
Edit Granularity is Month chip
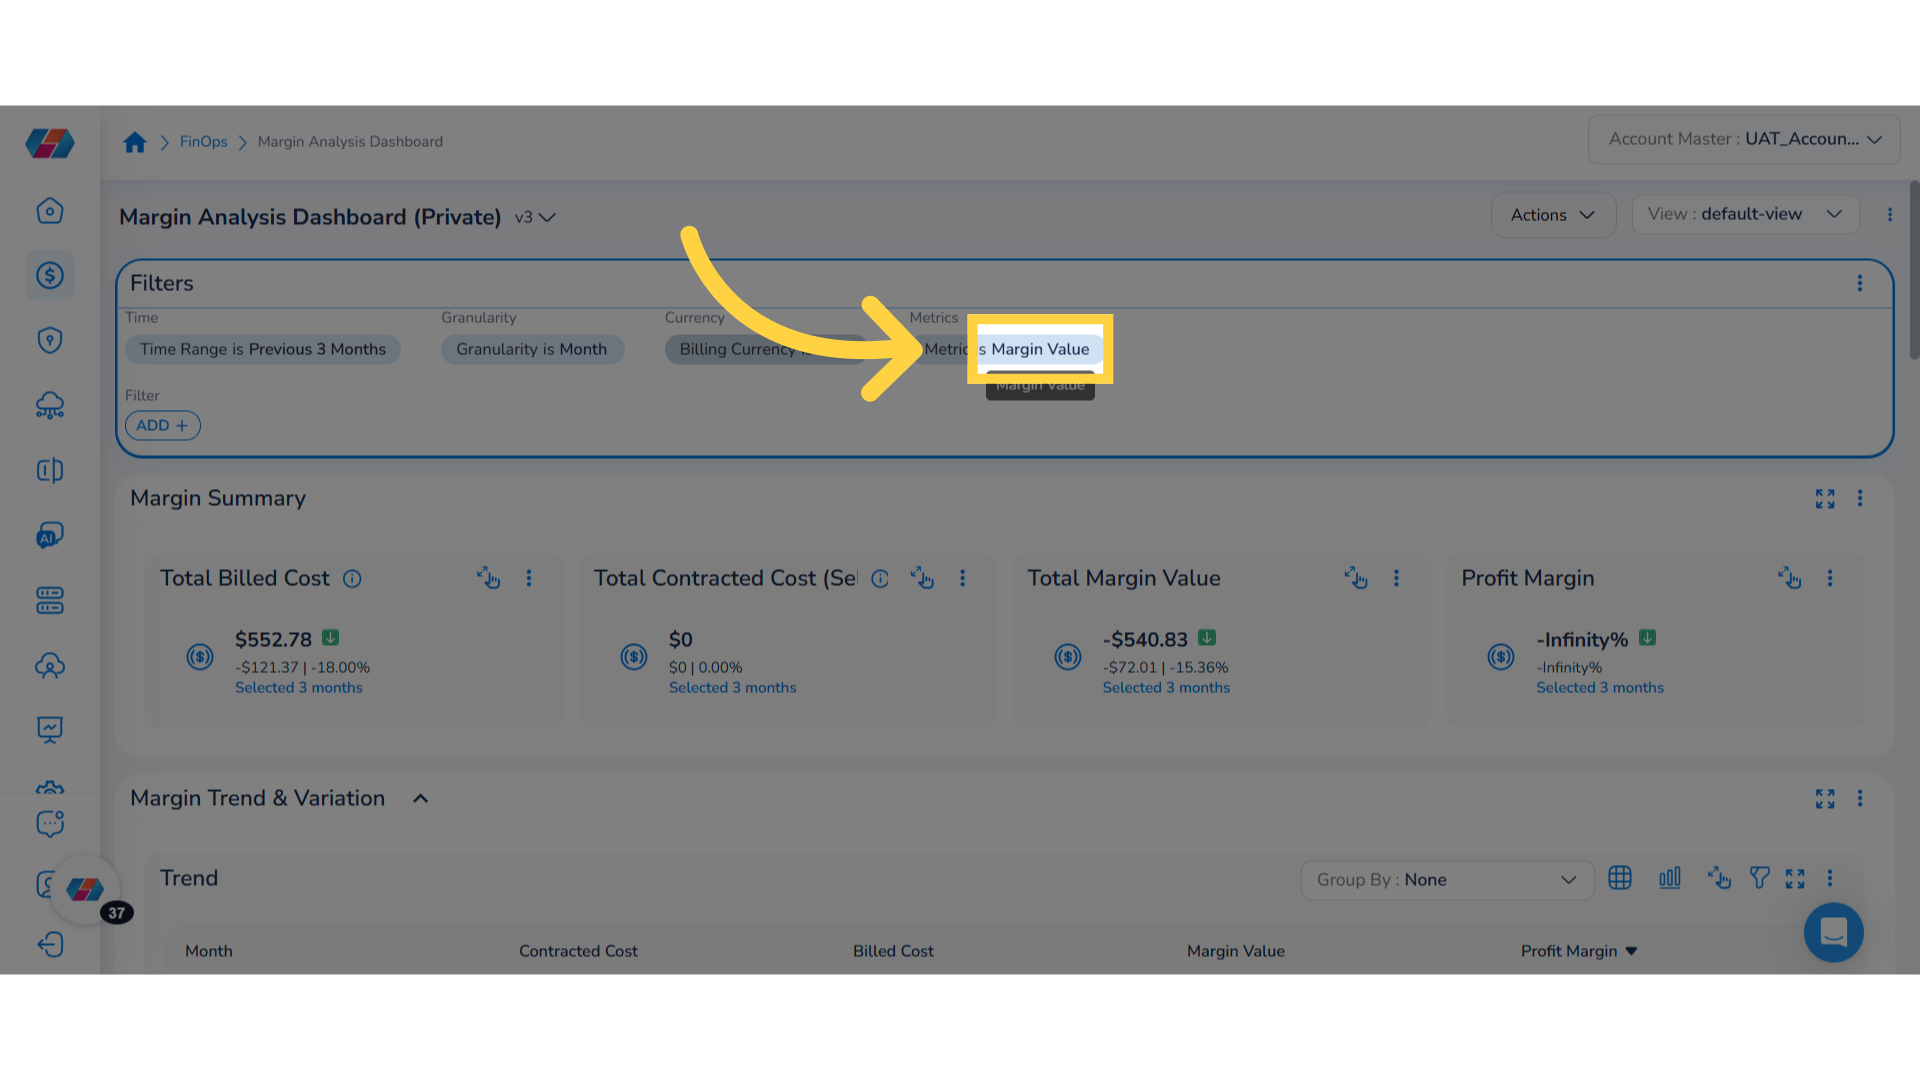(x=532, y=350)
